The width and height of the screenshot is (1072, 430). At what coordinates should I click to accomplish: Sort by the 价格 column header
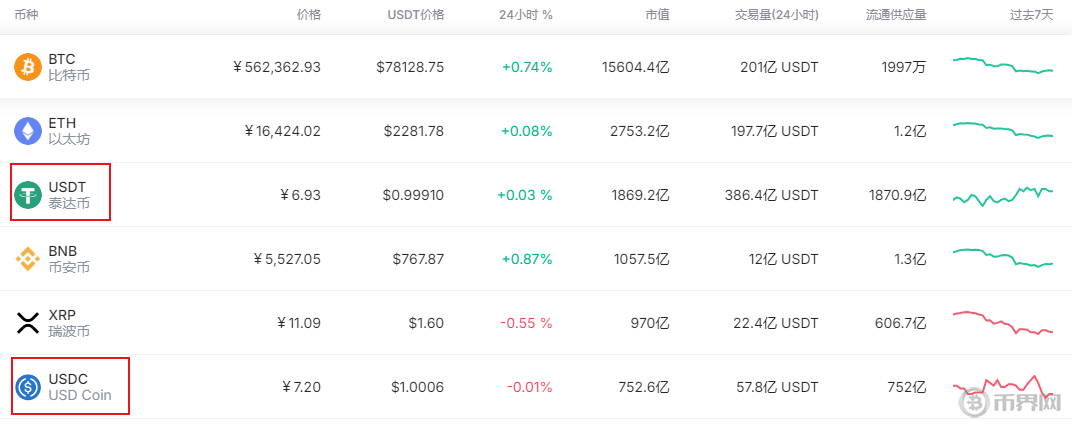pyautogui.click(x=308, y=16)
